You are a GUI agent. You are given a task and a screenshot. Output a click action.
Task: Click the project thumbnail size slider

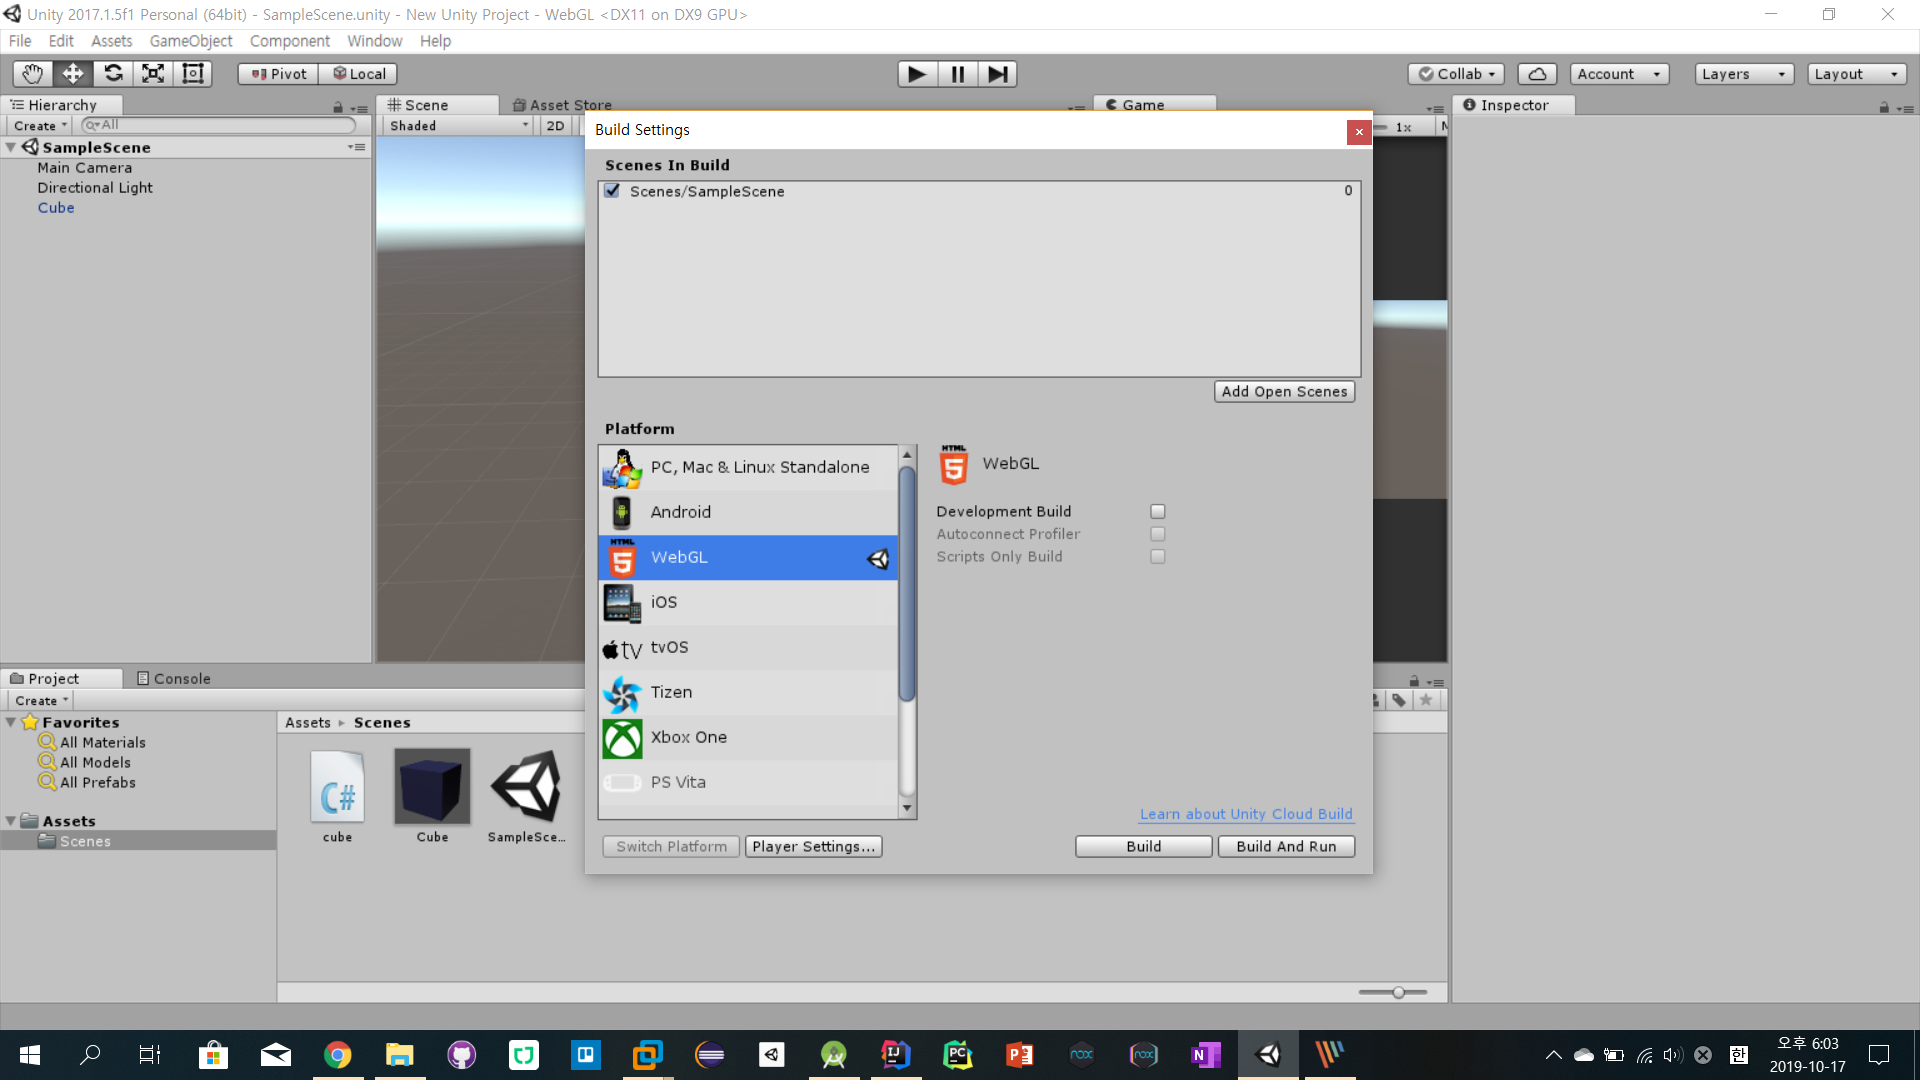[x=1398, y=992]
